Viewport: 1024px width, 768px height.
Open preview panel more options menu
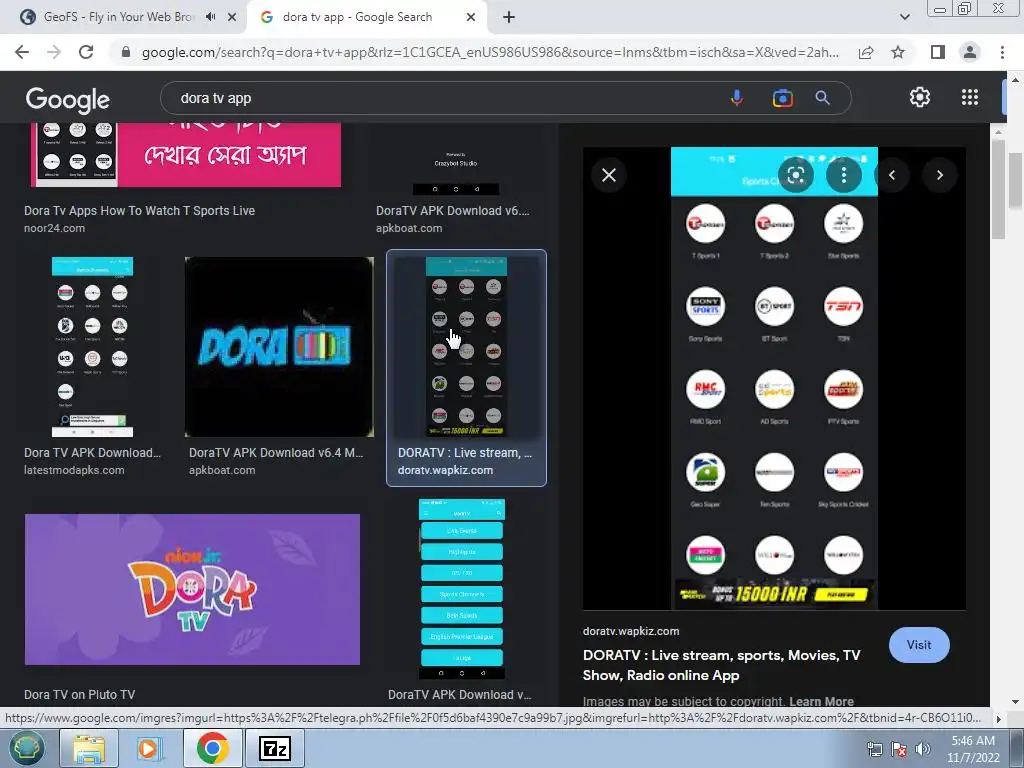click(844, 175)
